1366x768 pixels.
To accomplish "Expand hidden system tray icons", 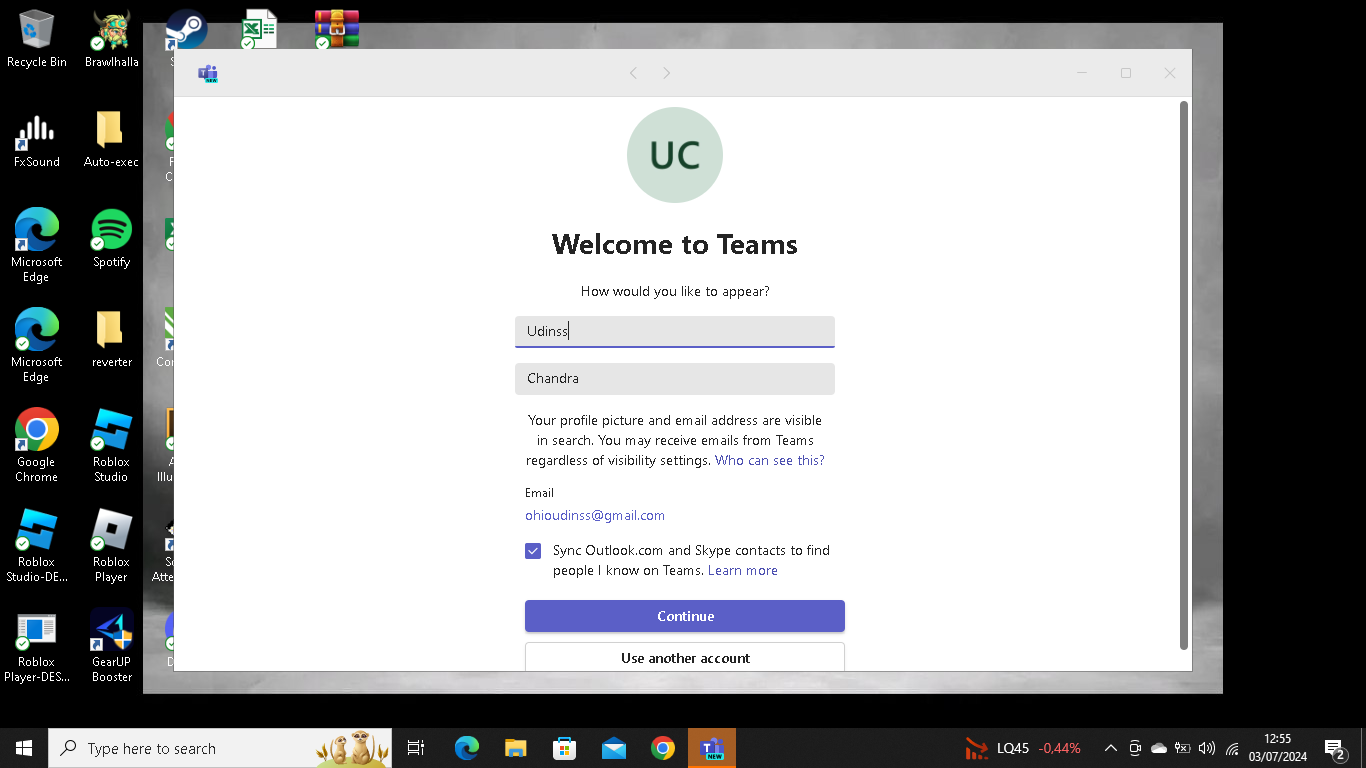I will coord(1110,748).
